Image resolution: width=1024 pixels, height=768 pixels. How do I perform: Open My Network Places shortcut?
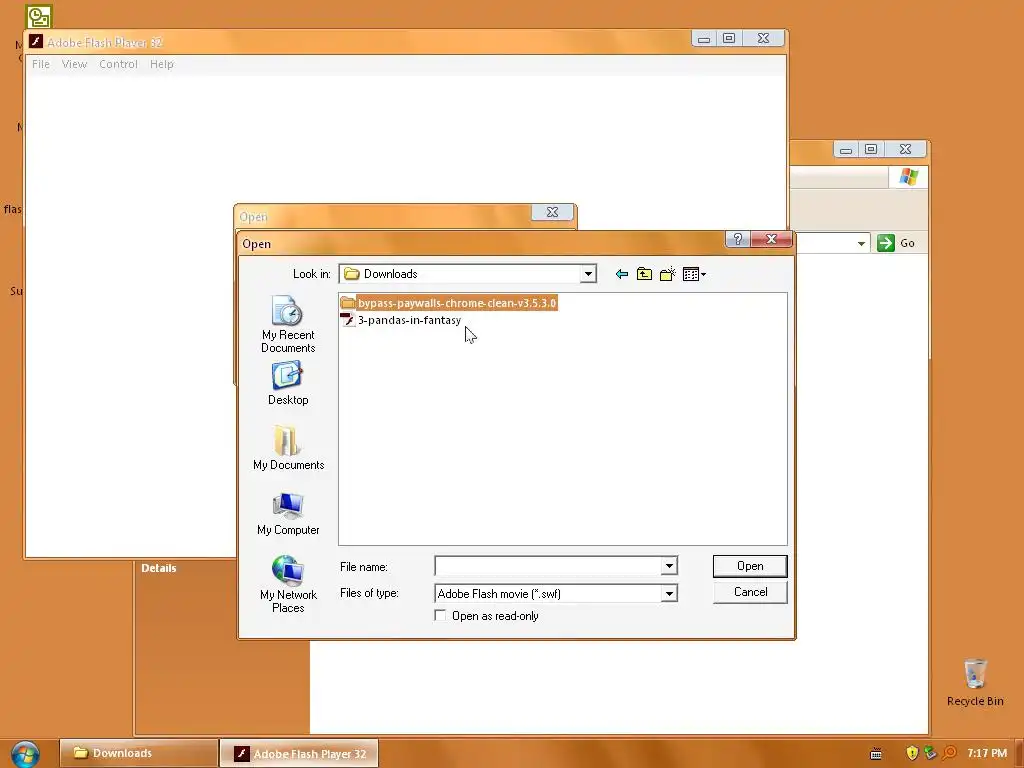pos(288,584)
